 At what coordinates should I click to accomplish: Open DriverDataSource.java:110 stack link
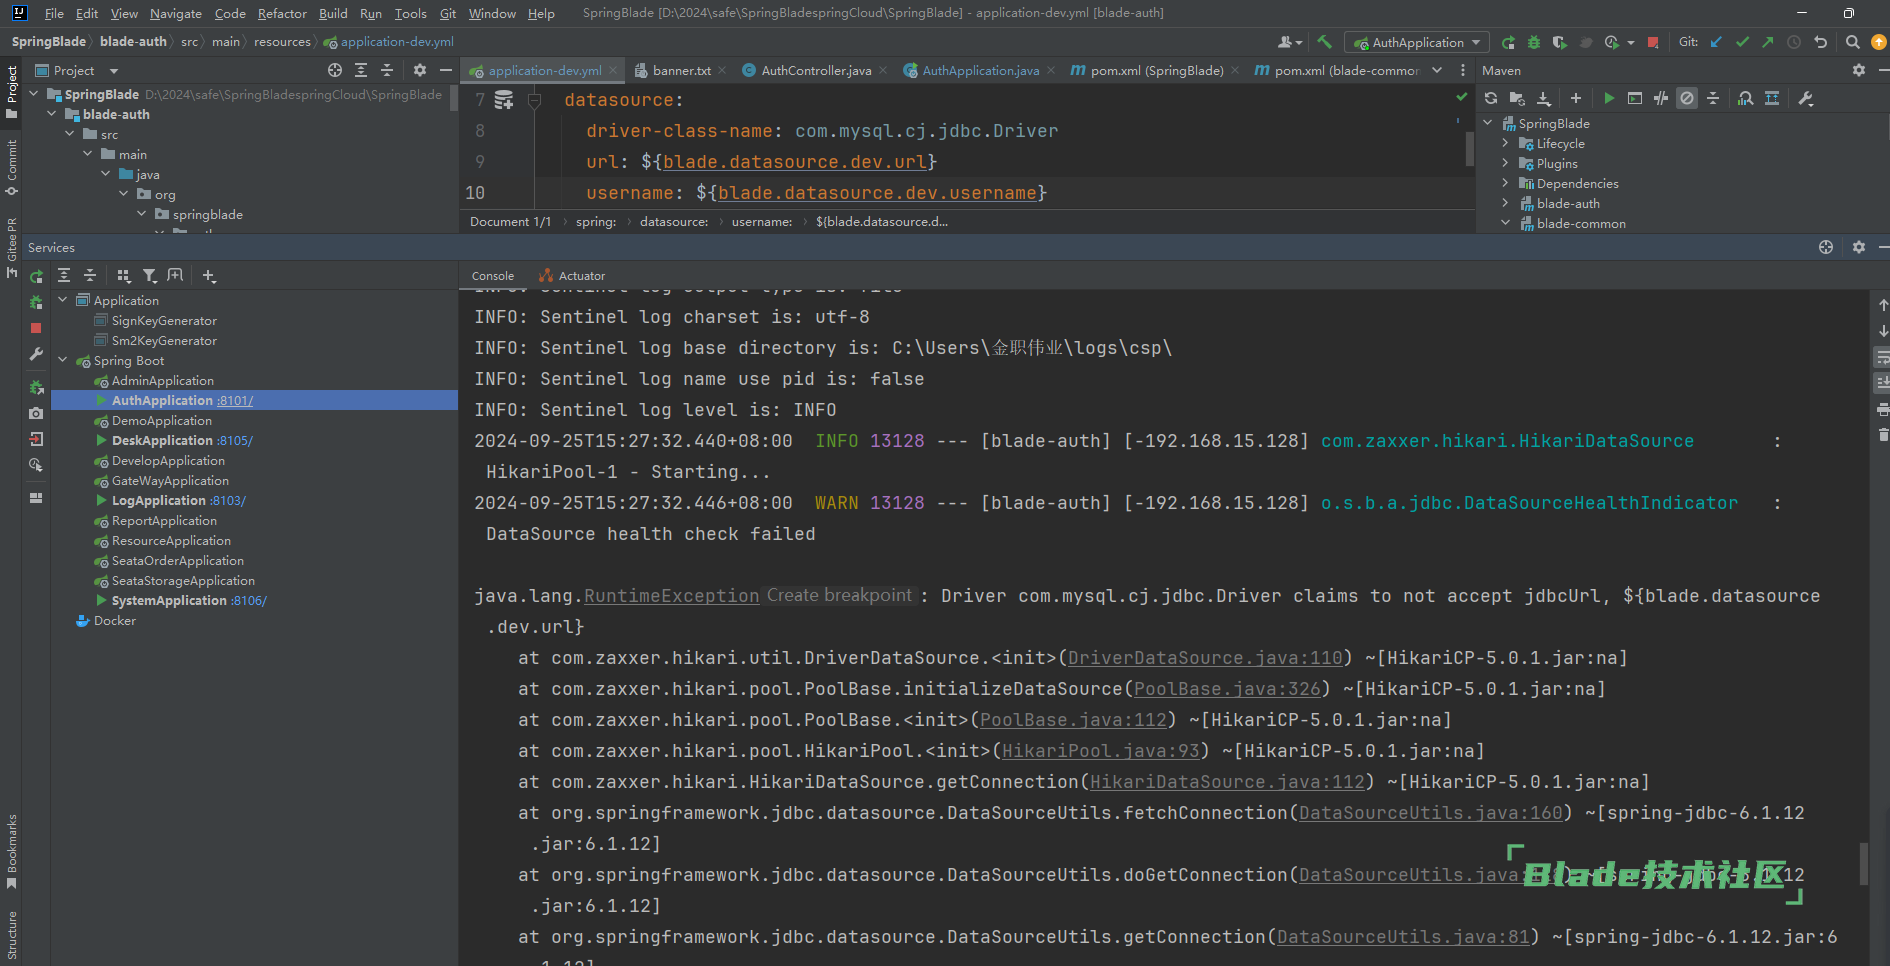(x=1205, y=658)
